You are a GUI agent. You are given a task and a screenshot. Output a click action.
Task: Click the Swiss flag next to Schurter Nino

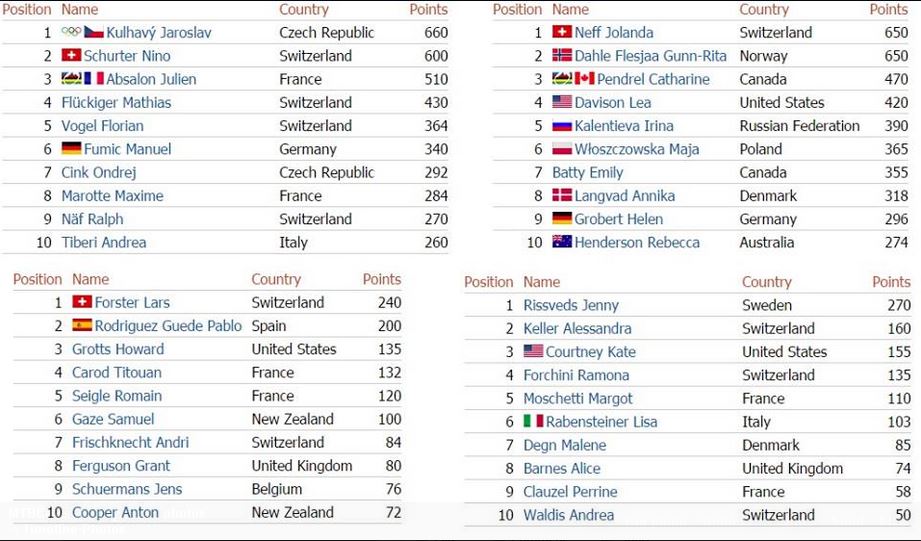(x=71, y=55)
